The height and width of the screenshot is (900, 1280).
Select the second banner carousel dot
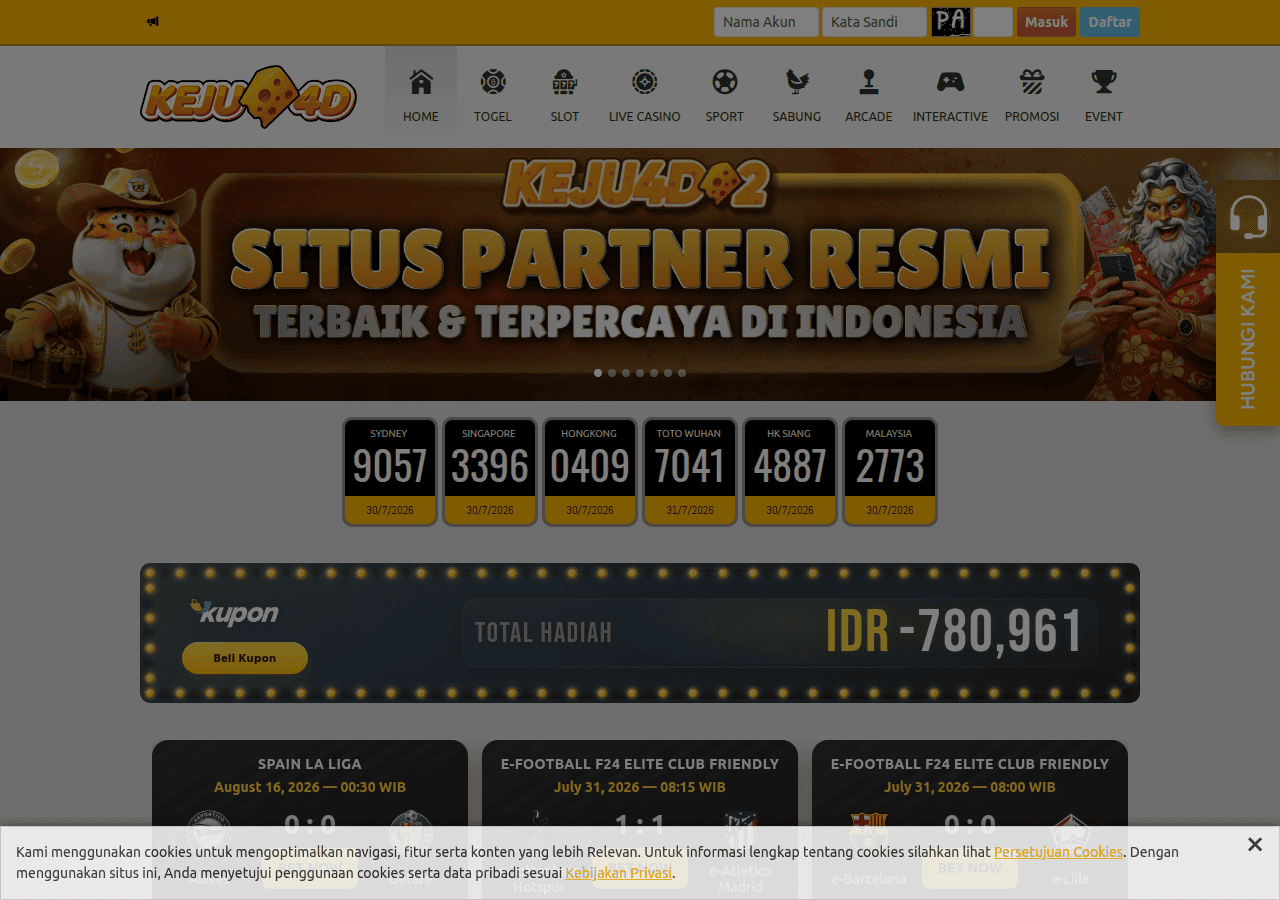[x=612, y=373]
